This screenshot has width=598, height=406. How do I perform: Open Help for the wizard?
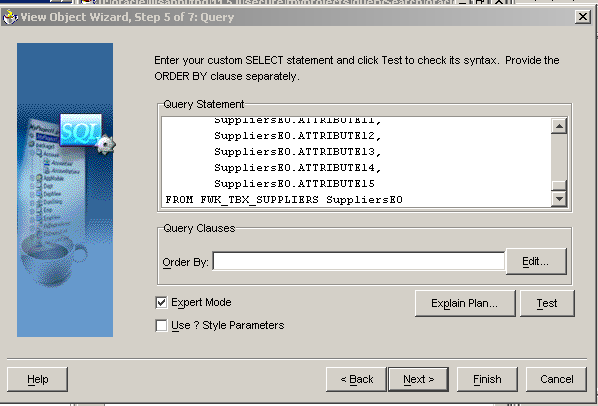coord(37,379)
